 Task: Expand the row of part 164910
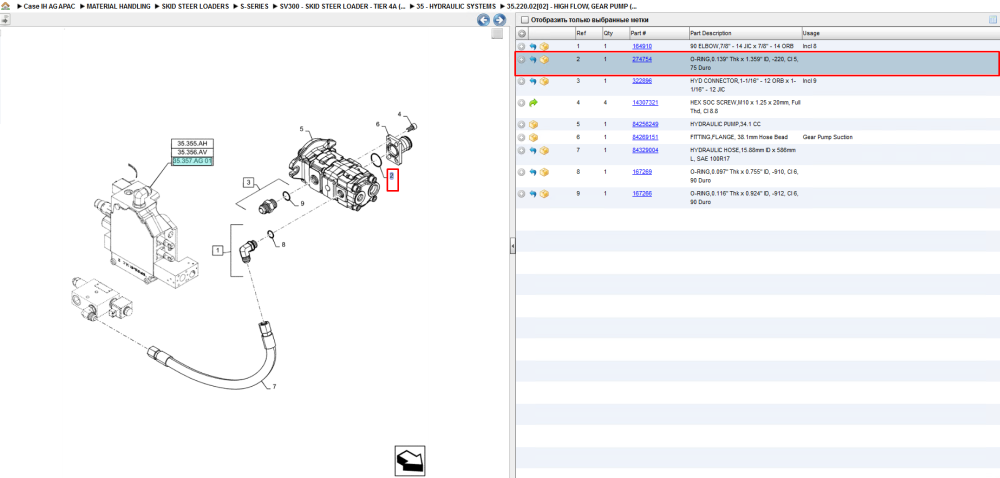(522, 47)
